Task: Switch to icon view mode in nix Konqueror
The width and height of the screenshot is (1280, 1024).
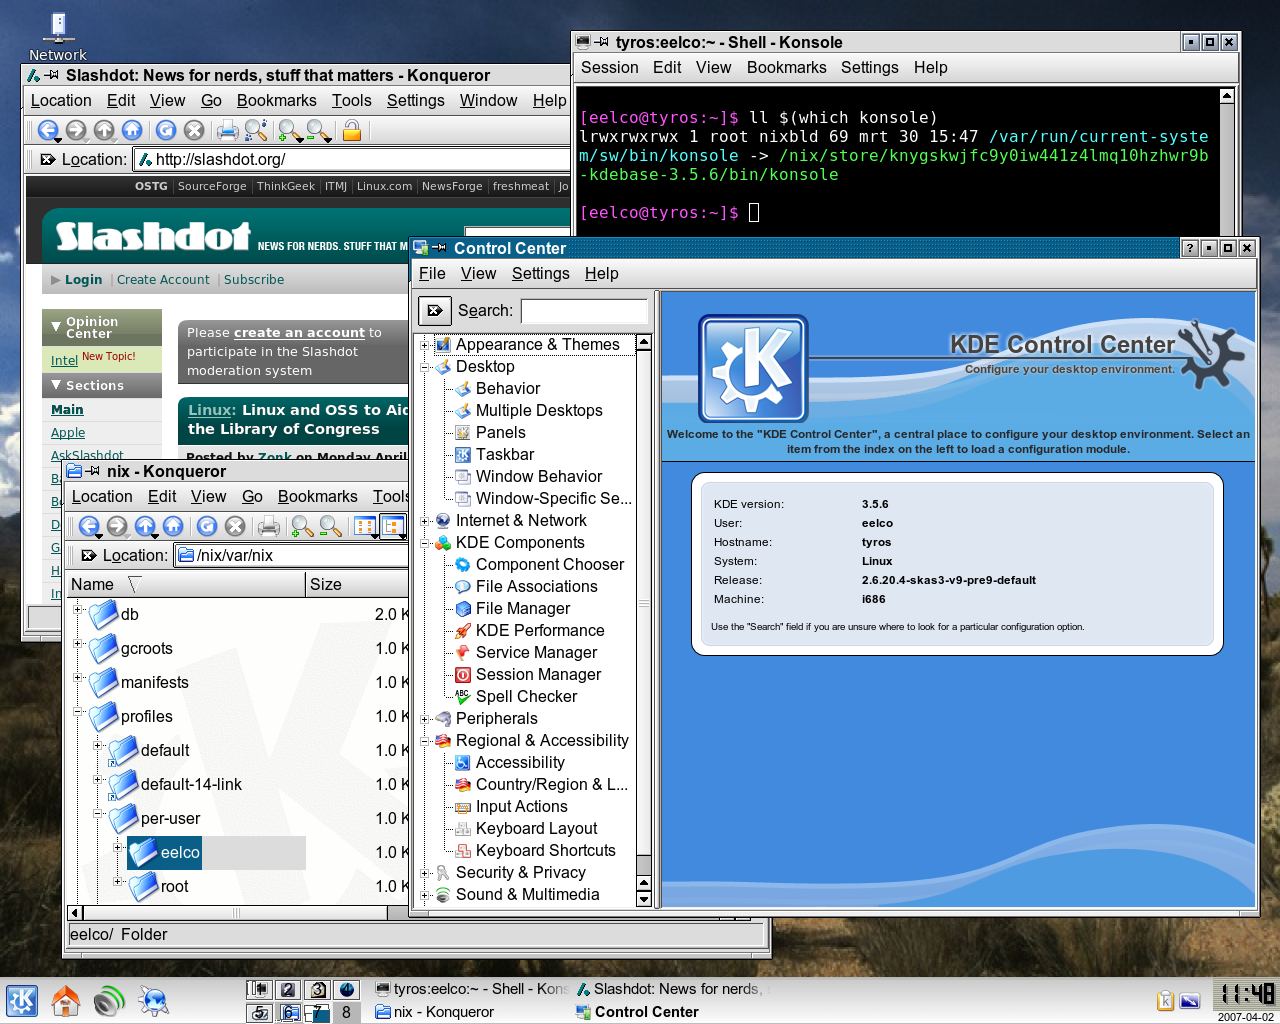Action: [x=364, y=526]
